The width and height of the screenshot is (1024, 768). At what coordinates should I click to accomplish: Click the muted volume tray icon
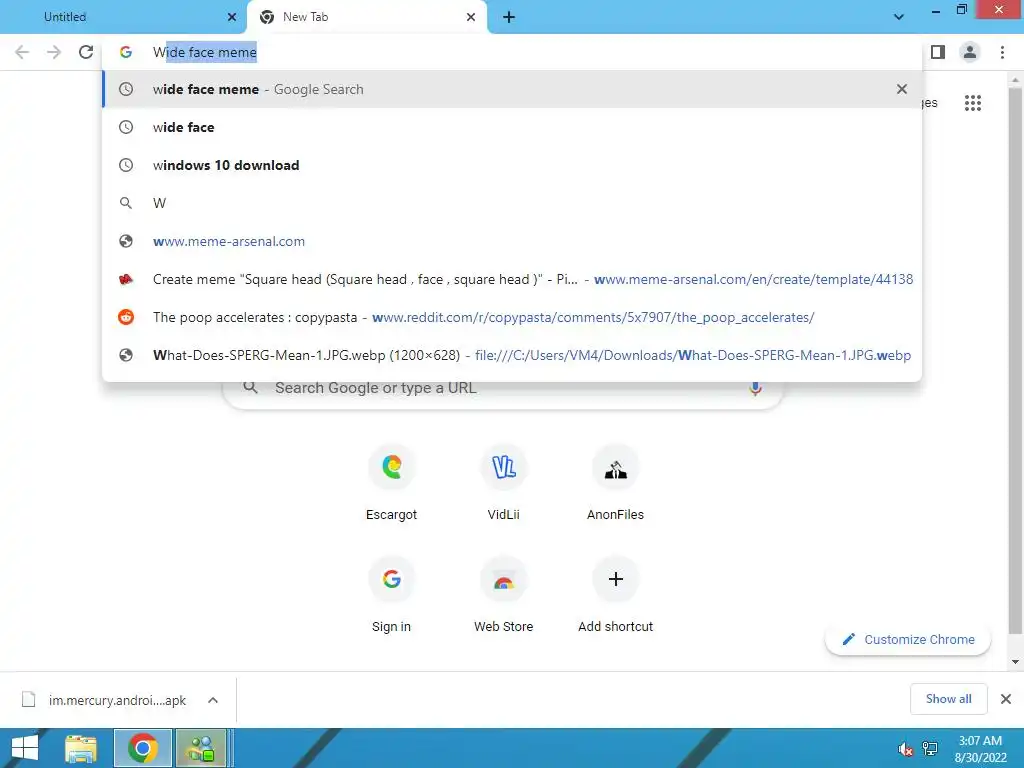[x=905, y=749]
